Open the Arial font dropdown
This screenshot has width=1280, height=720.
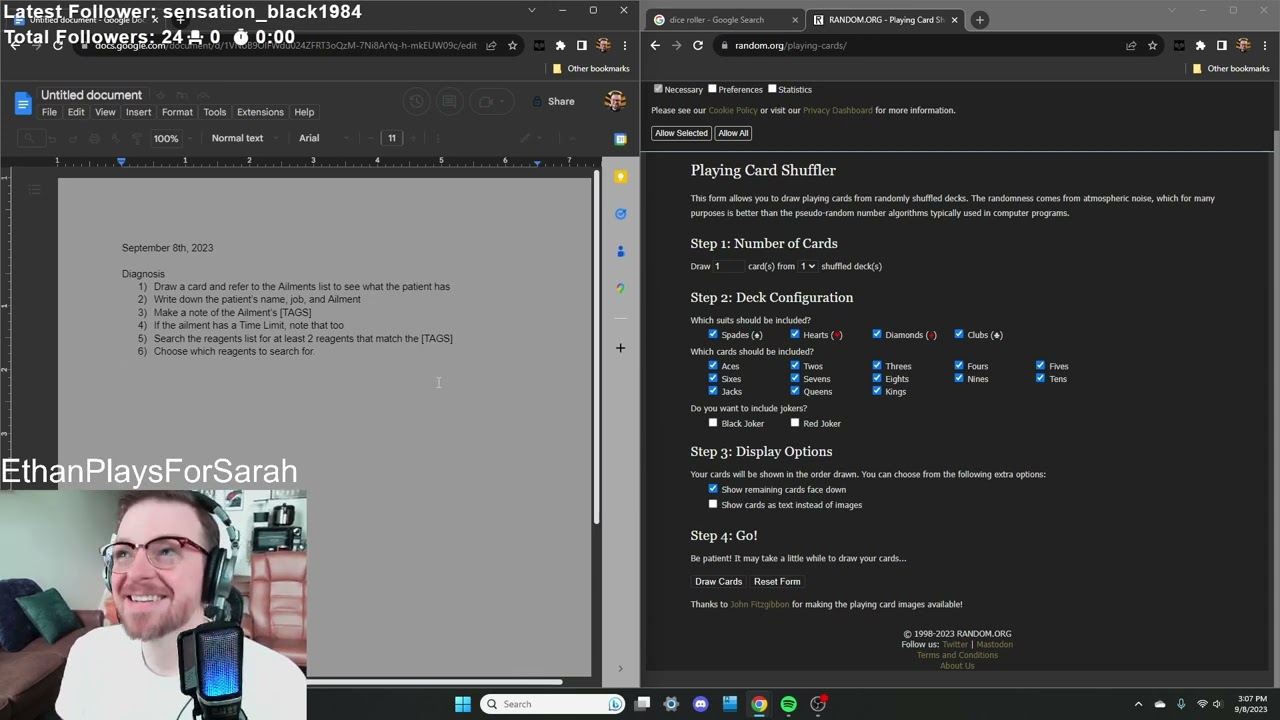point(322,138)
